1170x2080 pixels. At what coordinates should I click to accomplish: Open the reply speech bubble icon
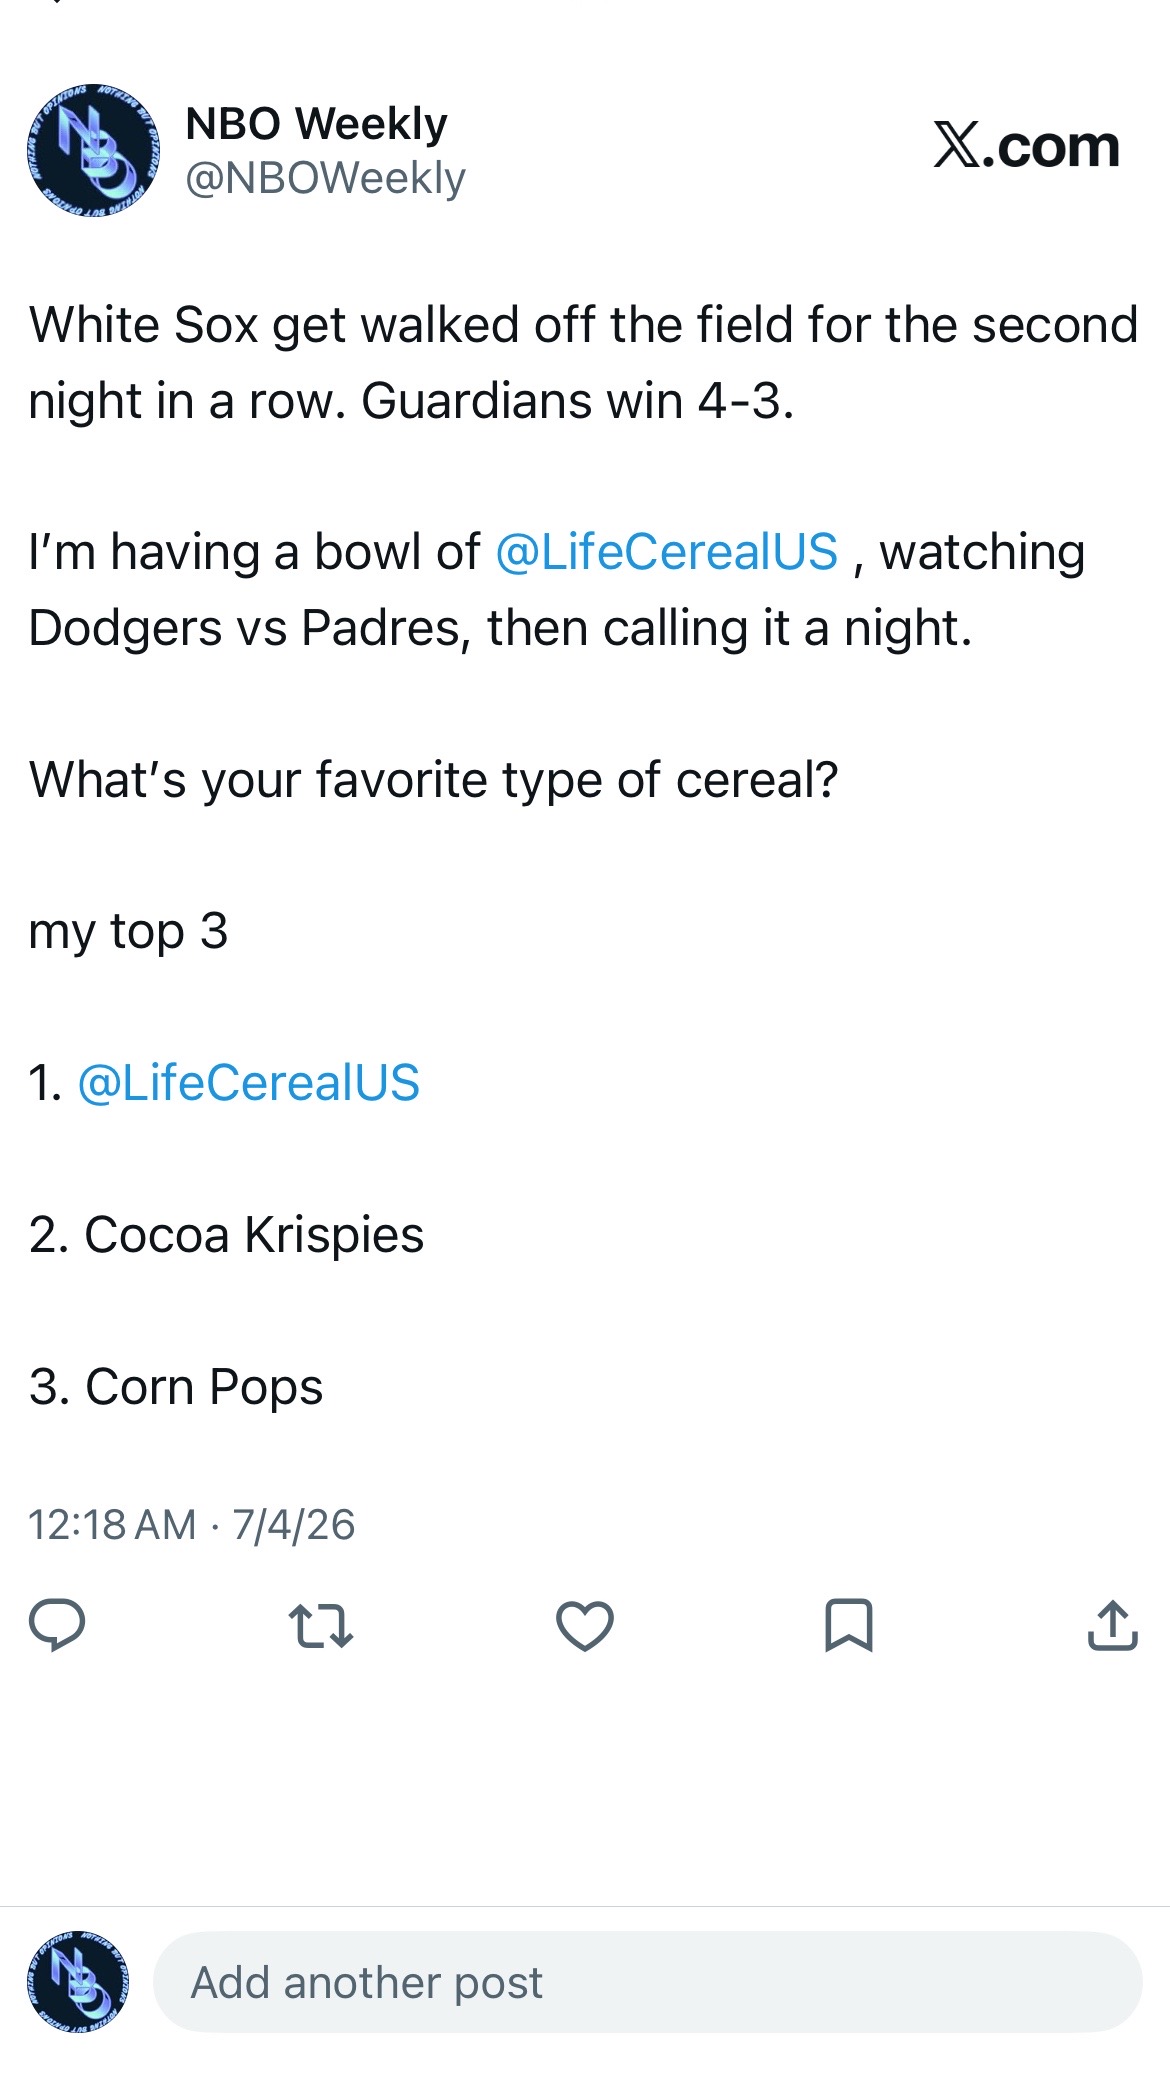(57, 1624)
